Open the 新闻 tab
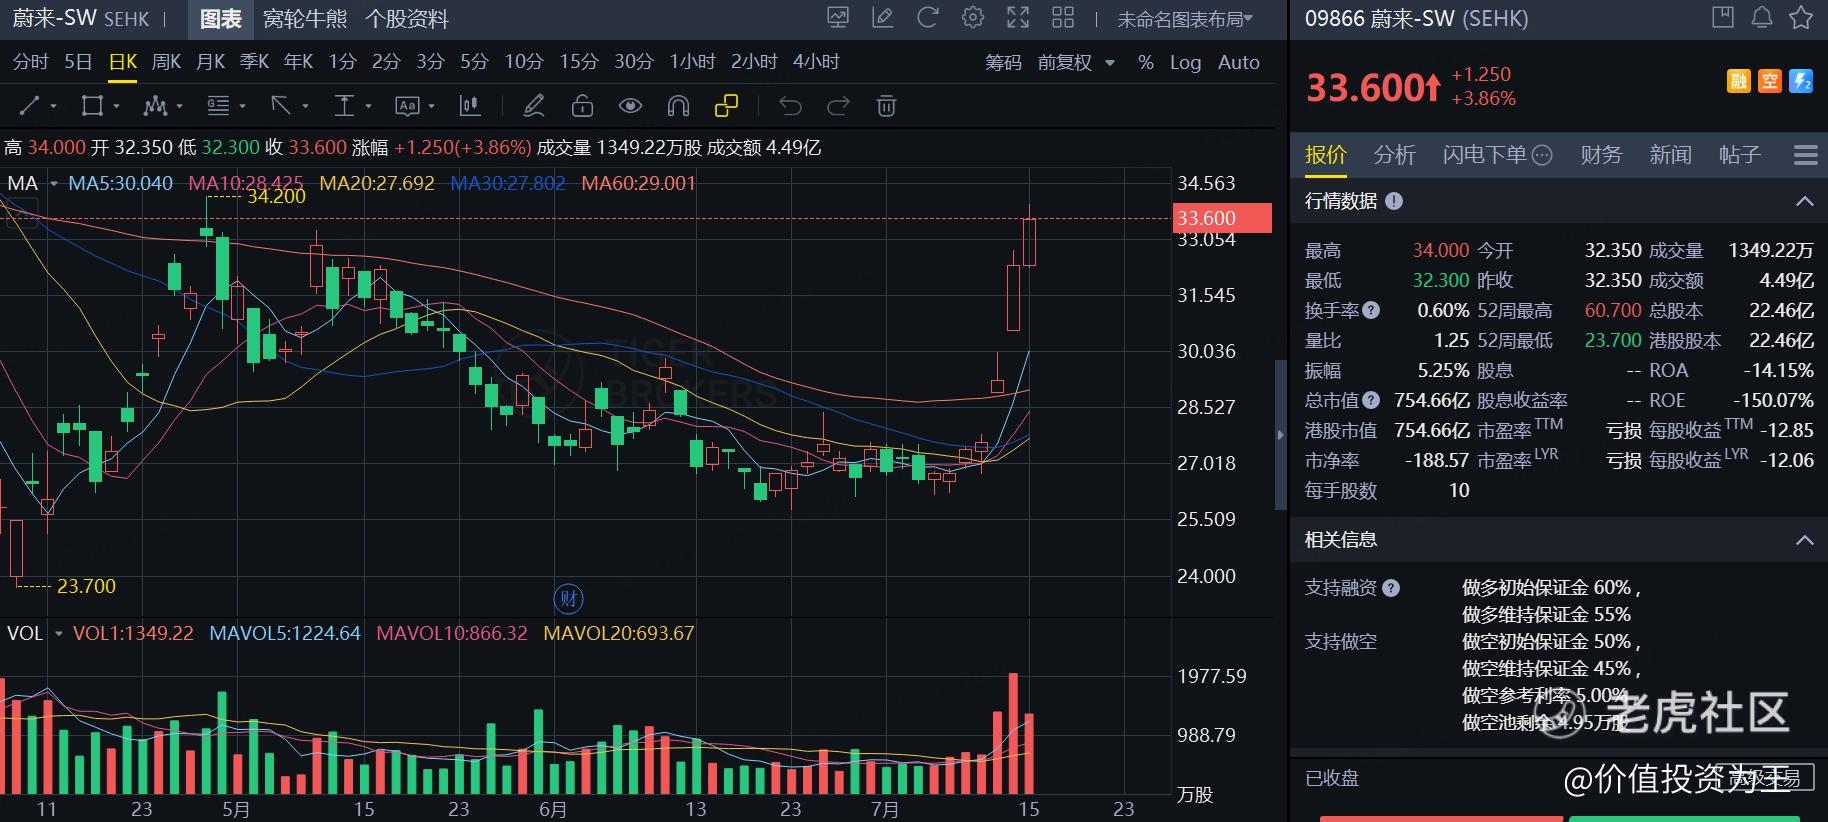 click(x=1670, y=155)
